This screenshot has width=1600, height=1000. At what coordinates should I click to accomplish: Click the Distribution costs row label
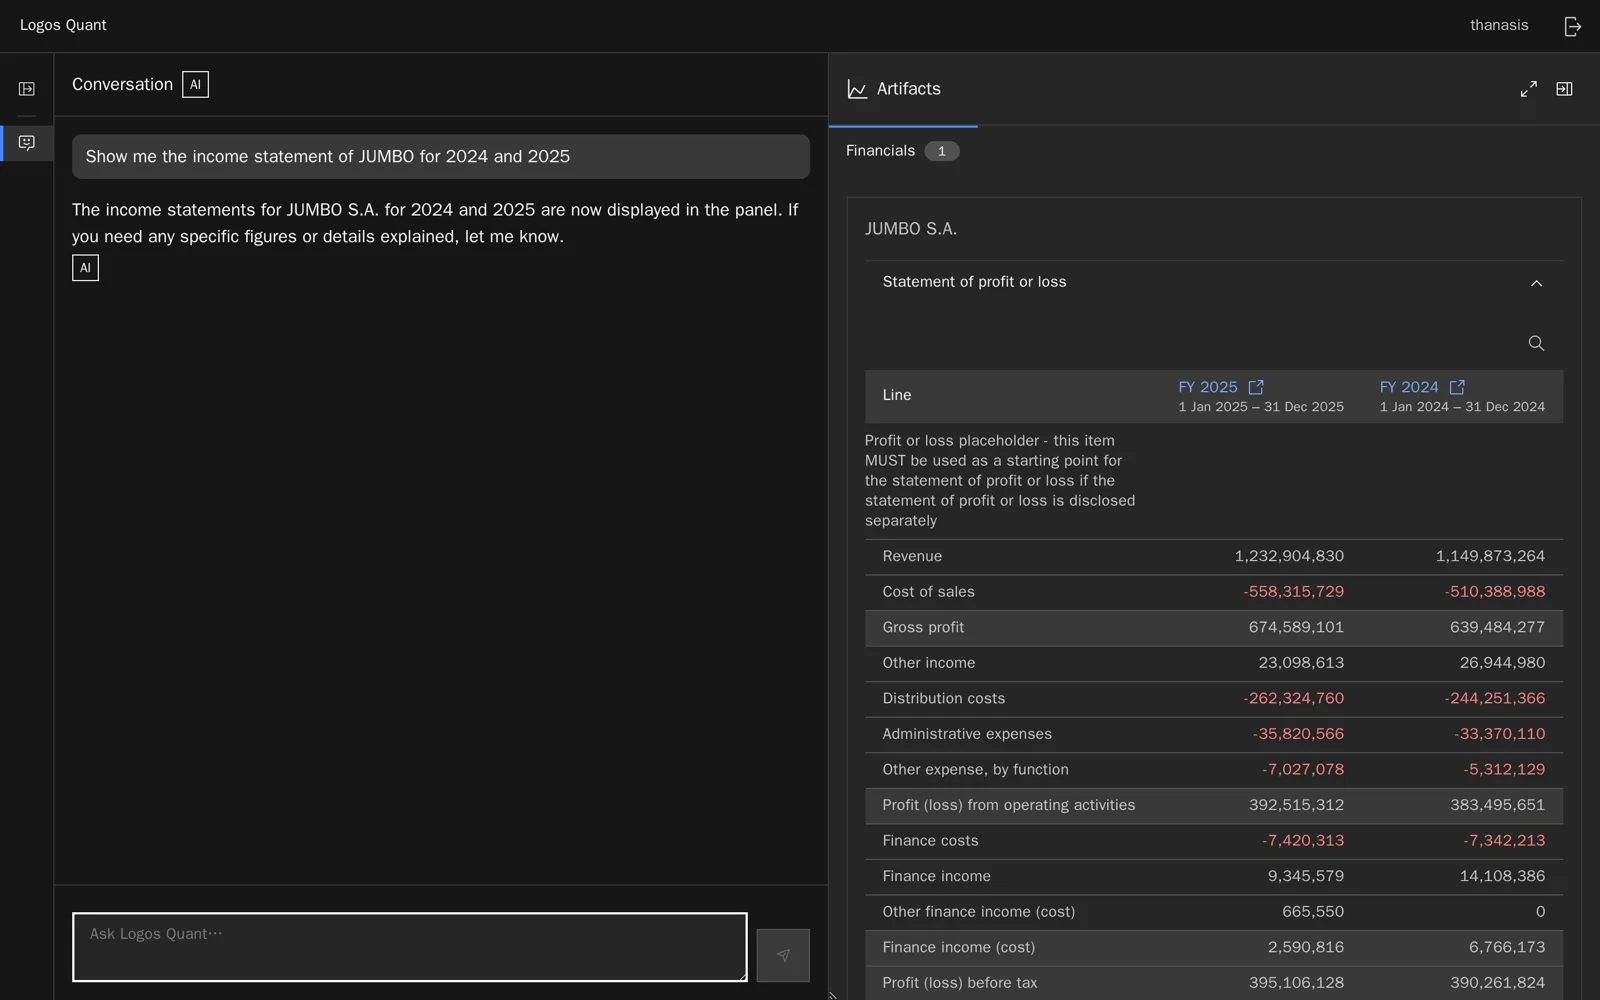click(x=943, y=699)
